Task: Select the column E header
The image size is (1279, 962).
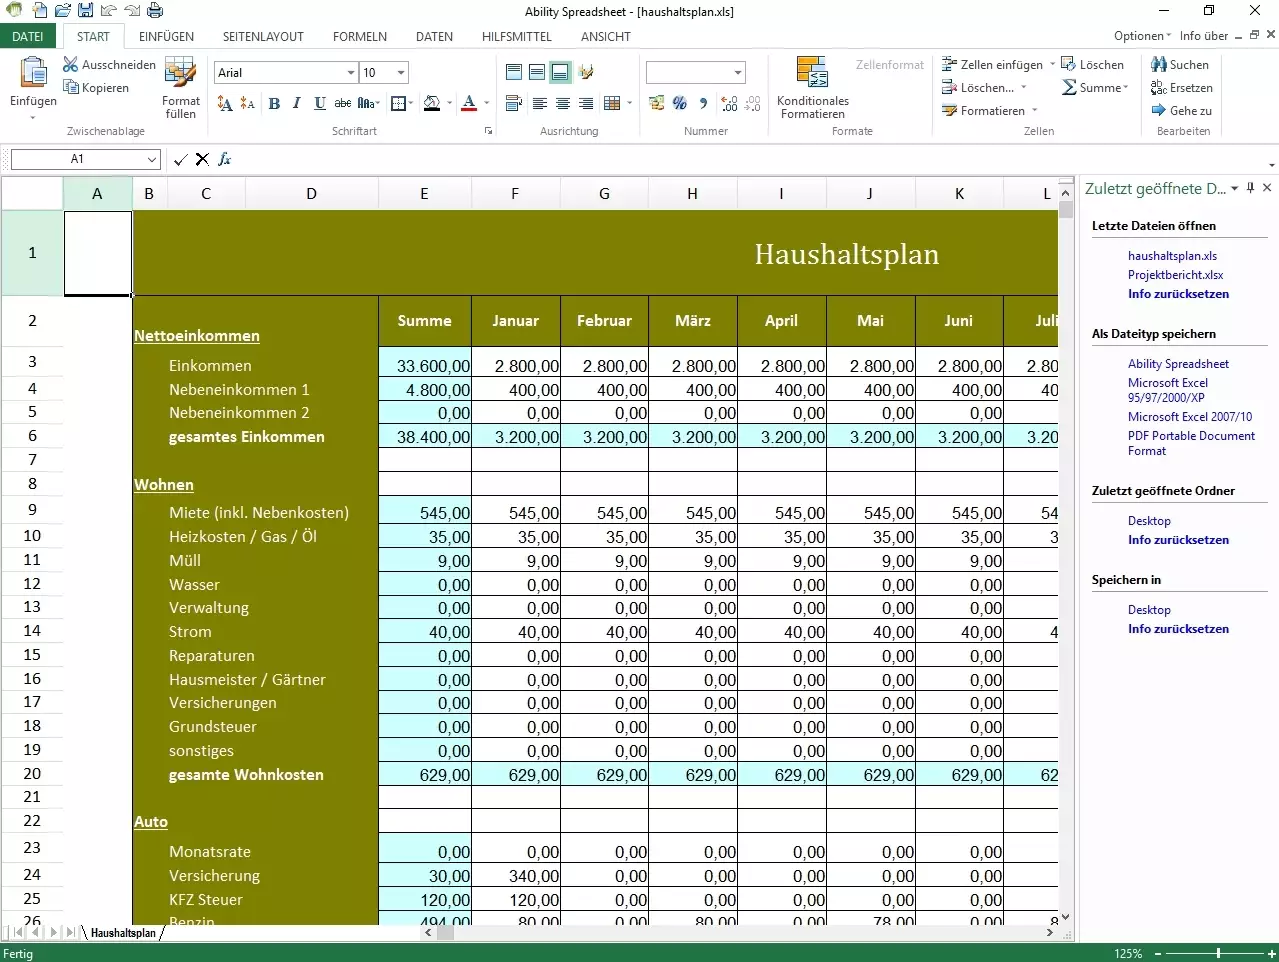Action: point(424,194)
